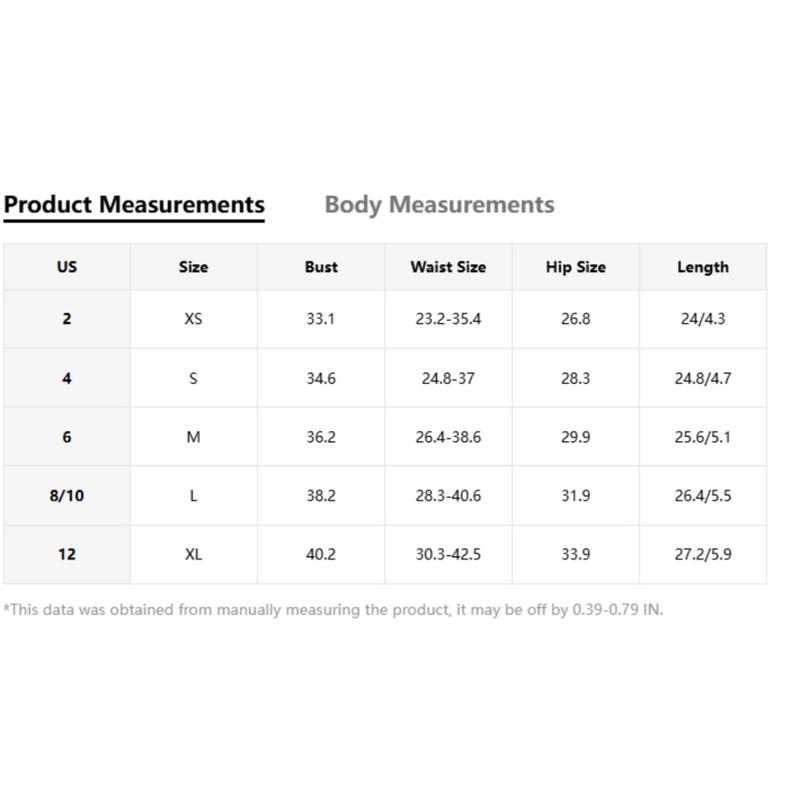Viewport: 800px width, 800px height.
Task: Select the XS size cell
Action: (x=193, y=319)
